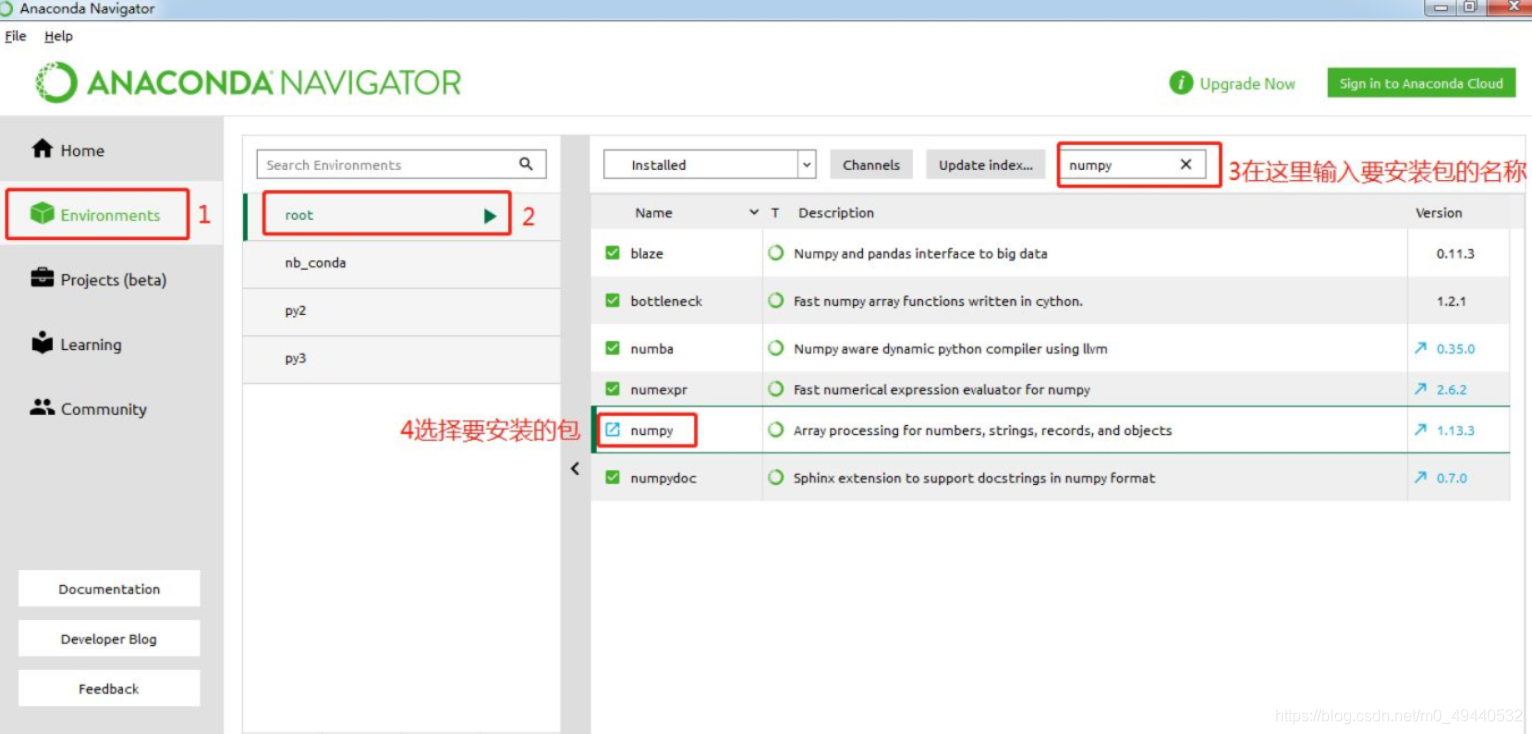Click the blaze row type circle icon
The width and height of the screenshot is (1532, 734).
tap(775, 253)
